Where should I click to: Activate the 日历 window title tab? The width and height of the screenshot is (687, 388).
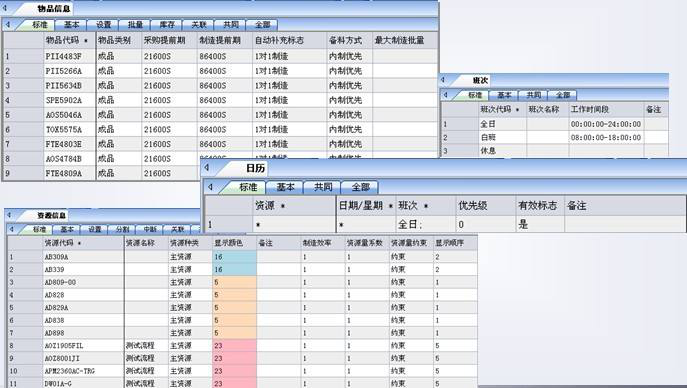[255, 168]
